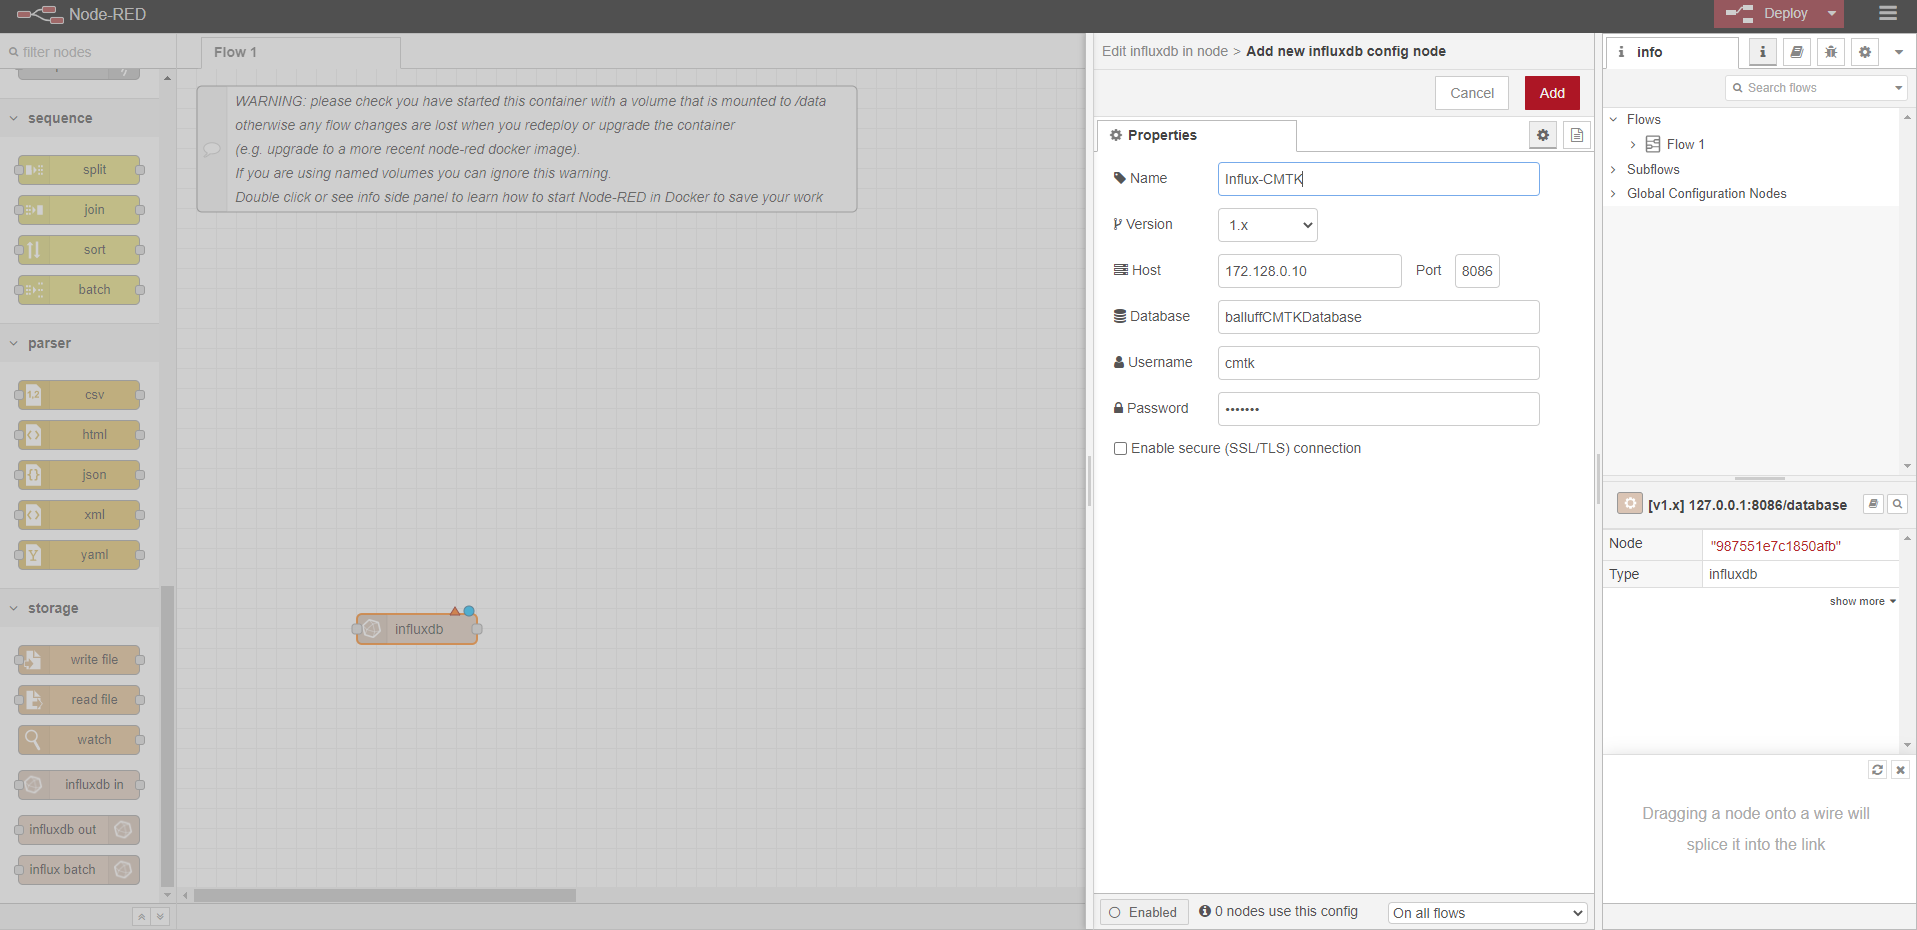Click the 'show more' link
The height and width of the screenshot is (930, 1917).
(1862, 601)
